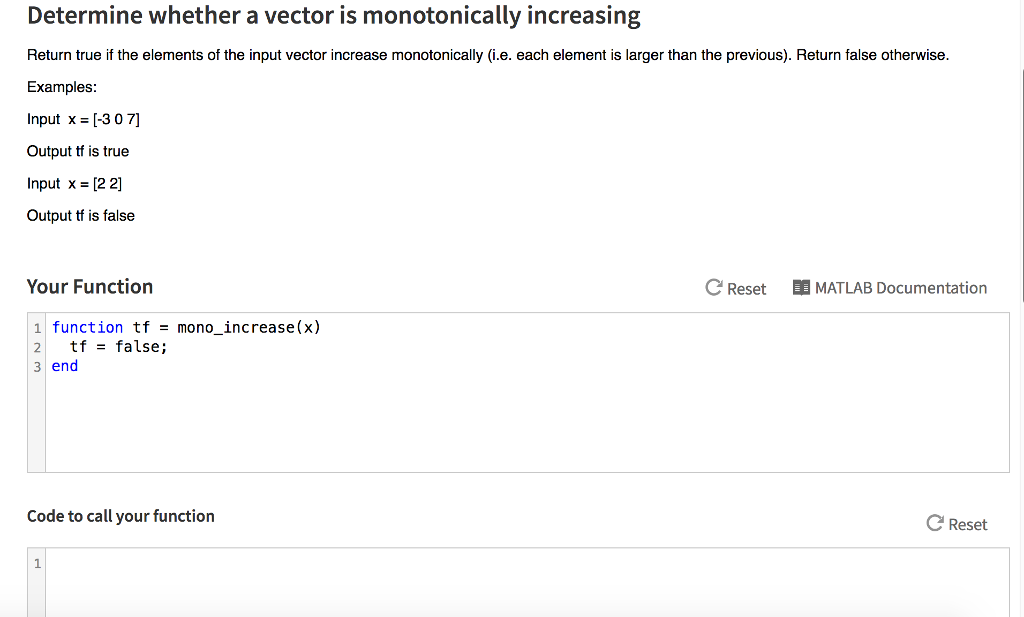Click the 'Your Function' section heading
This screenshot has width=1024, height=617.
90,287
